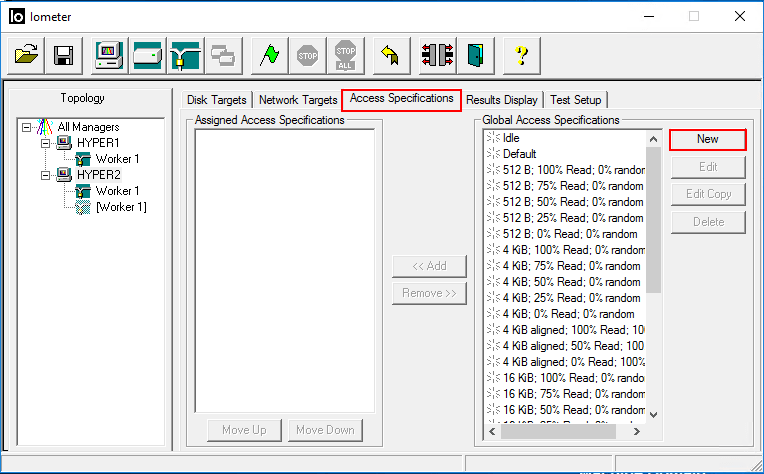The image size is (764, 474).
Task: Start a new manager
Action: click(x=110, y=56)
